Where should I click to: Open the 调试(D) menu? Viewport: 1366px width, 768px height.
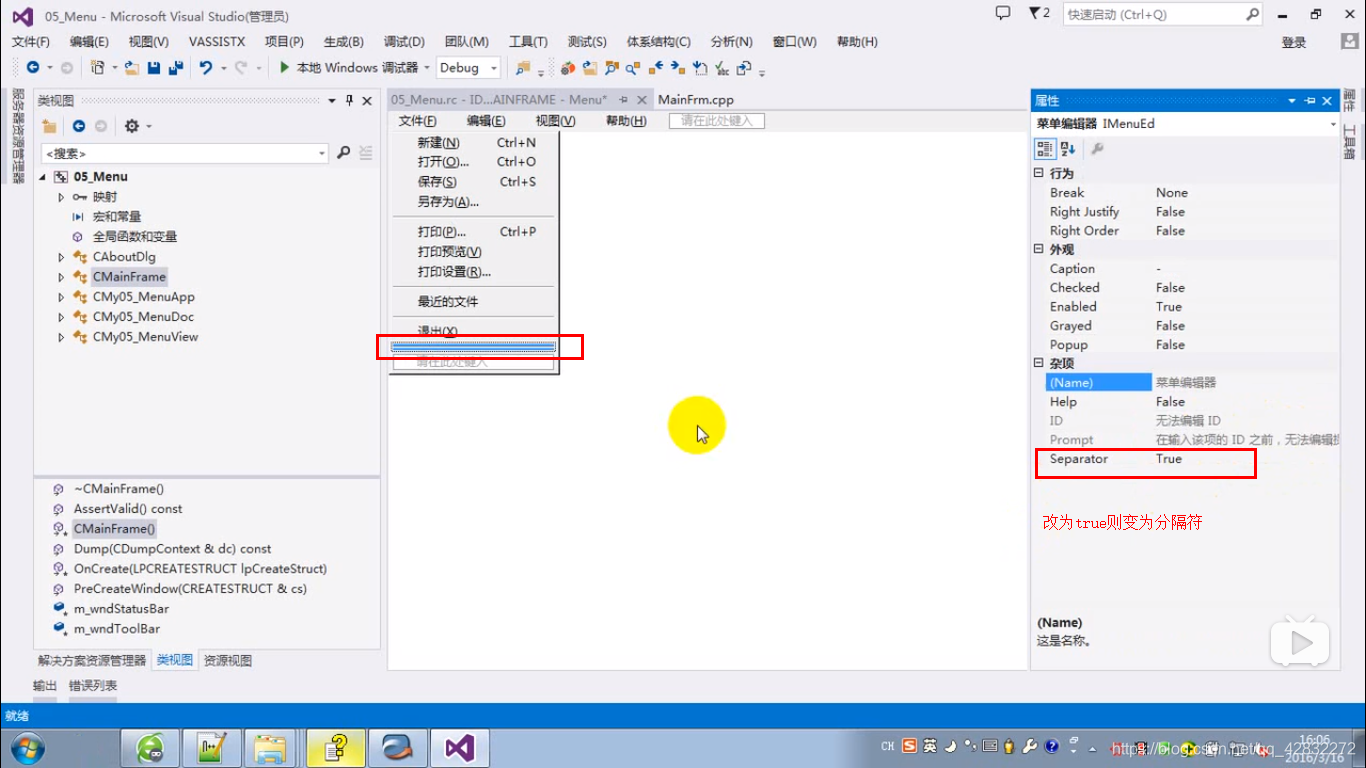404,42
